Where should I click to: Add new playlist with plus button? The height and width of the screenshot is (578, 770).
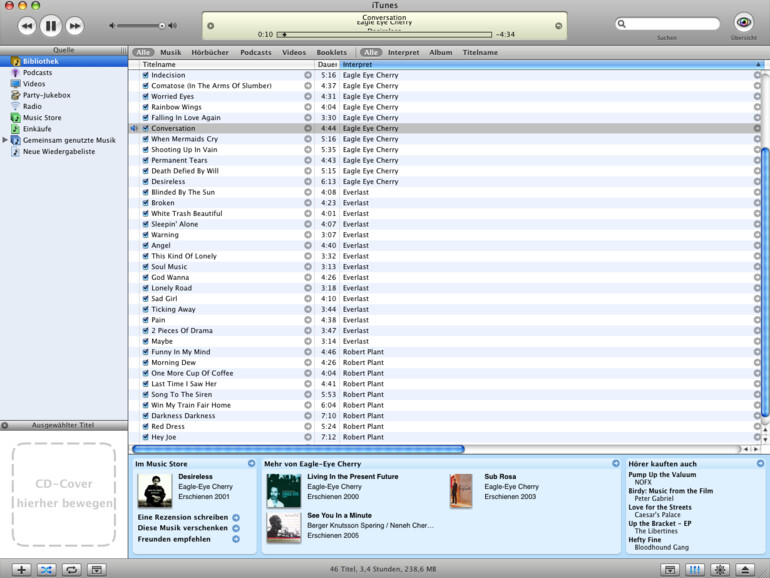click(x=21, y=570)
